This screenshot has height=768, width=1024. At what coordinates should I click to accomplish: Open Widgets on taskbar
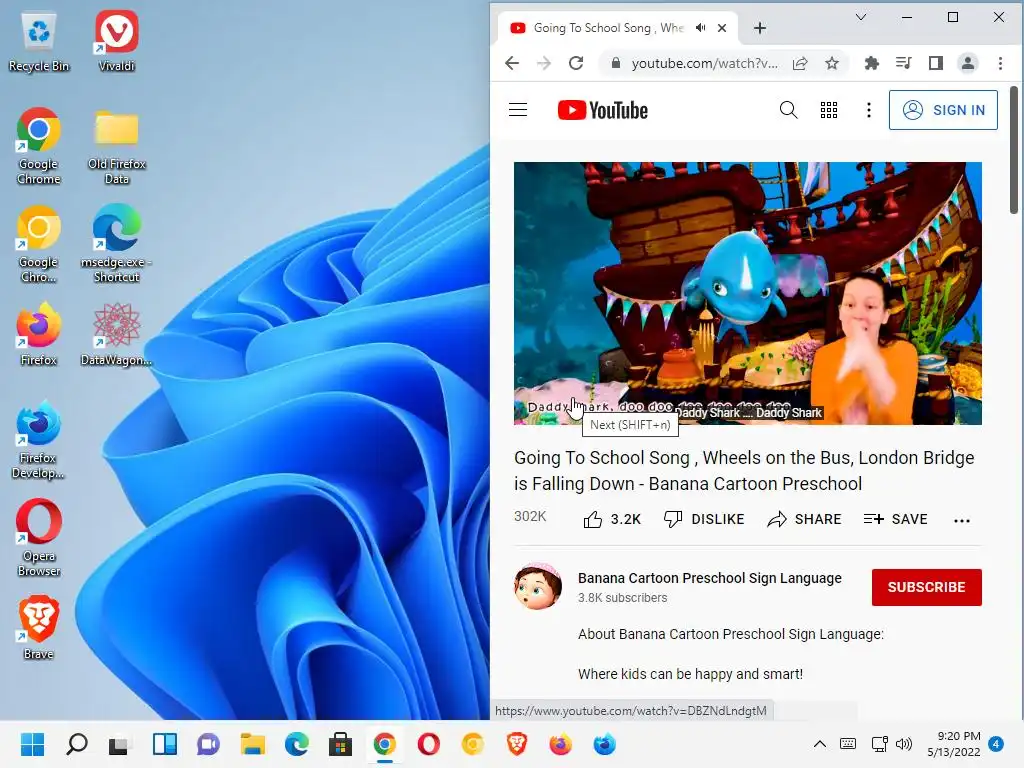tap(165, 744)
